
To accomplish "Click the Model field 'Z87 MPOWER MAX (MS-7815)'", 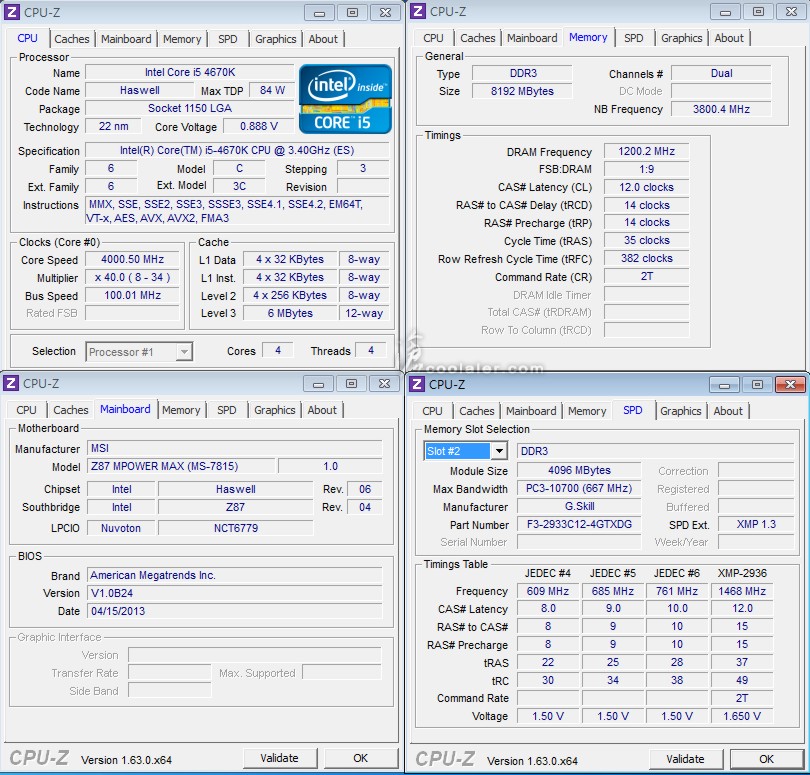I will (x=181, y=466).
